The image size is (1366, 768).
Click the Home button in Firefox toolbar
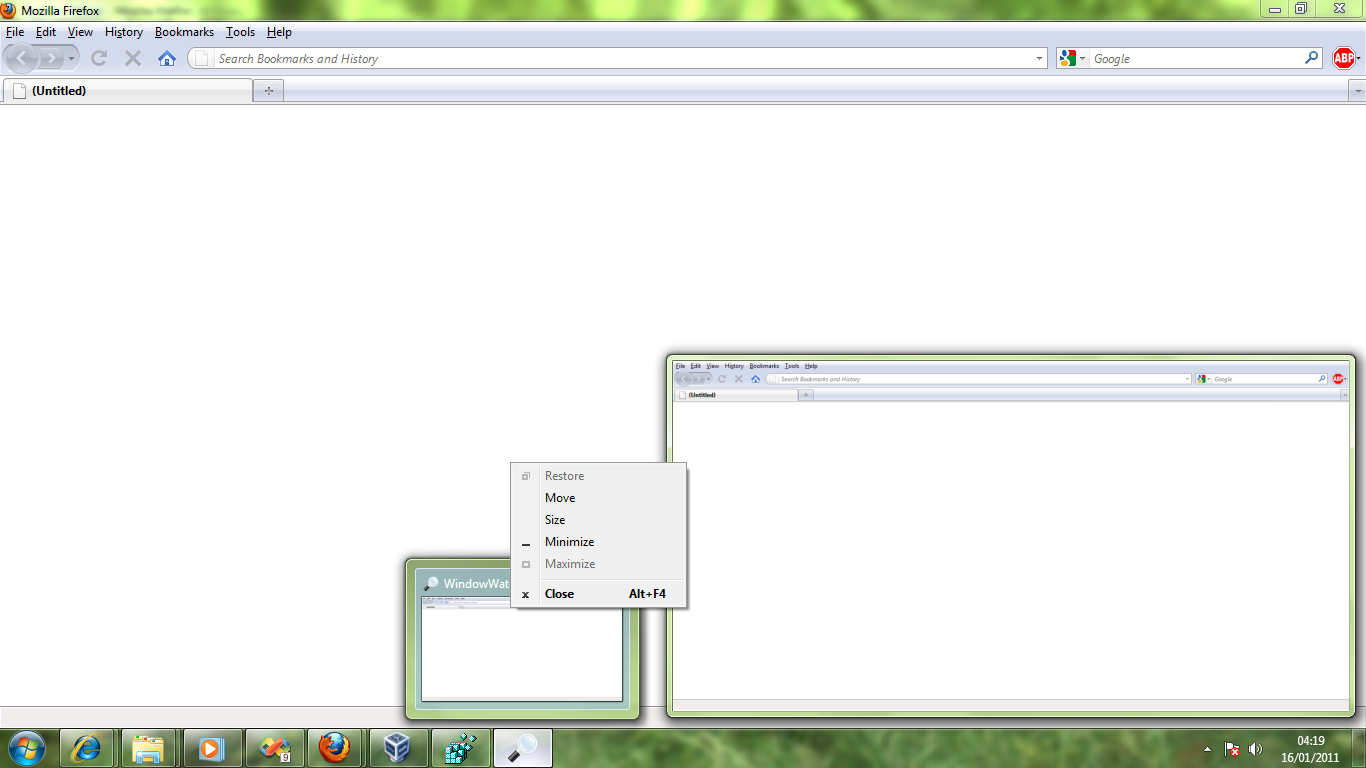[167, 59]
